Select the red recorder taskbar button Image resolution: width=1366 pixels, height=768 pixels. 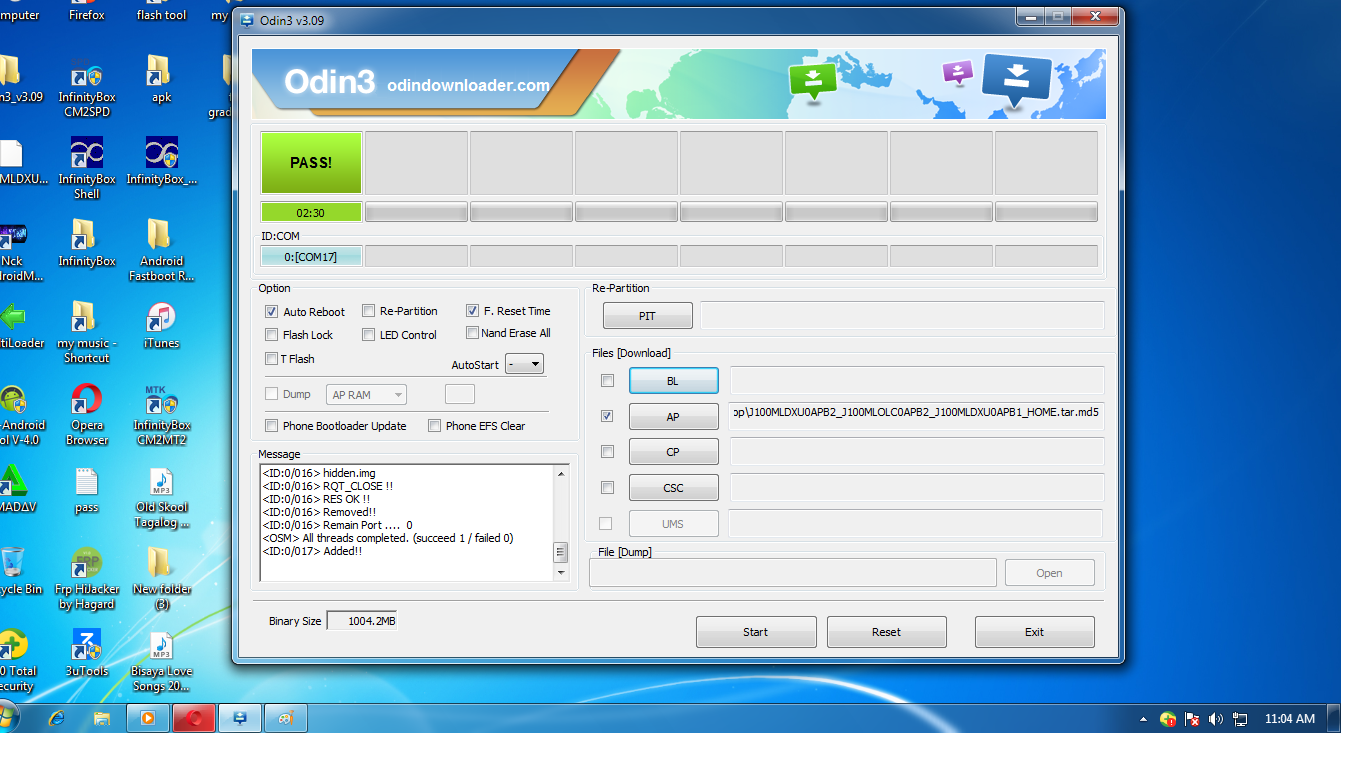point(194,718)
